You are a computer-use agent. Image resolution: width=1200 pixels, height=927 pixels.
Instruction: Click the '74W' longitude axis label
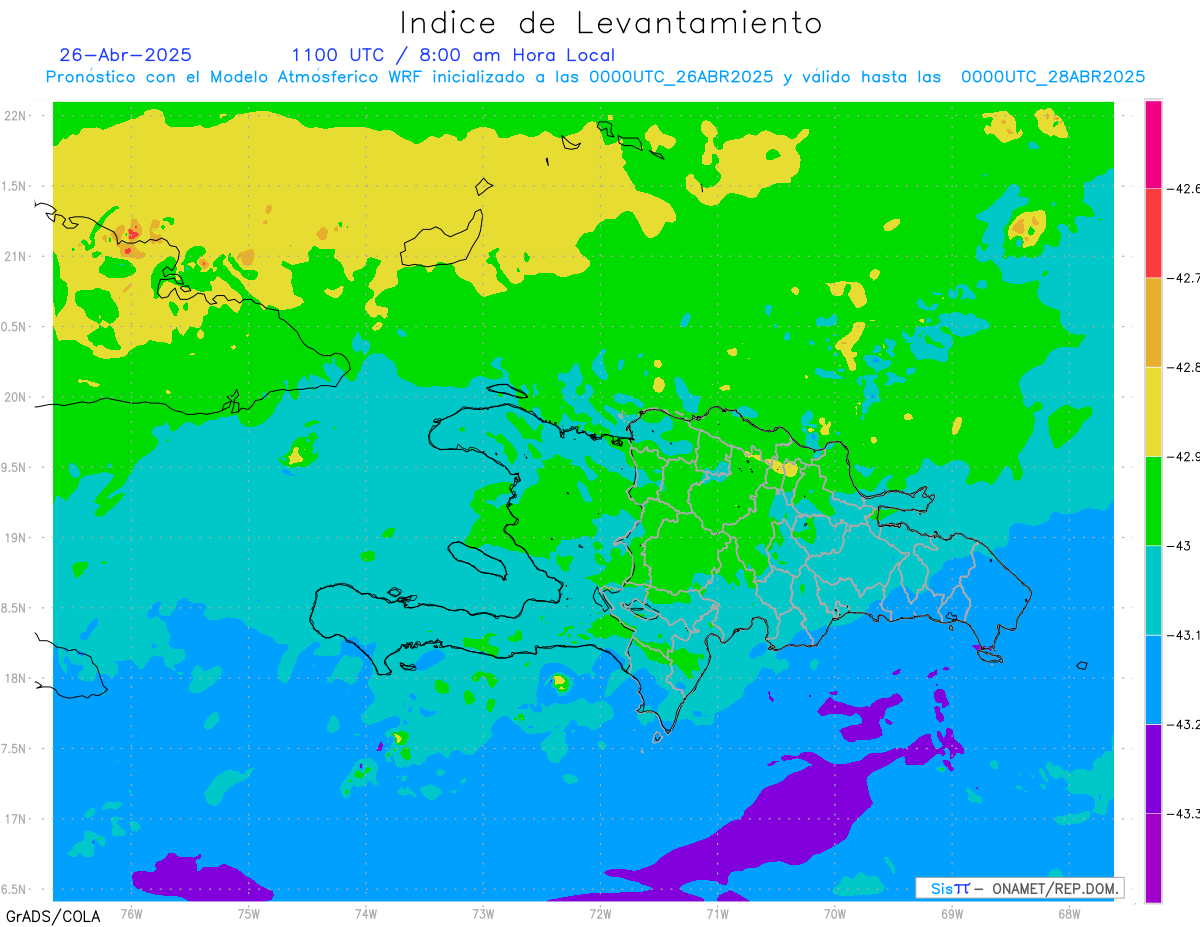[x=365, y=912]
